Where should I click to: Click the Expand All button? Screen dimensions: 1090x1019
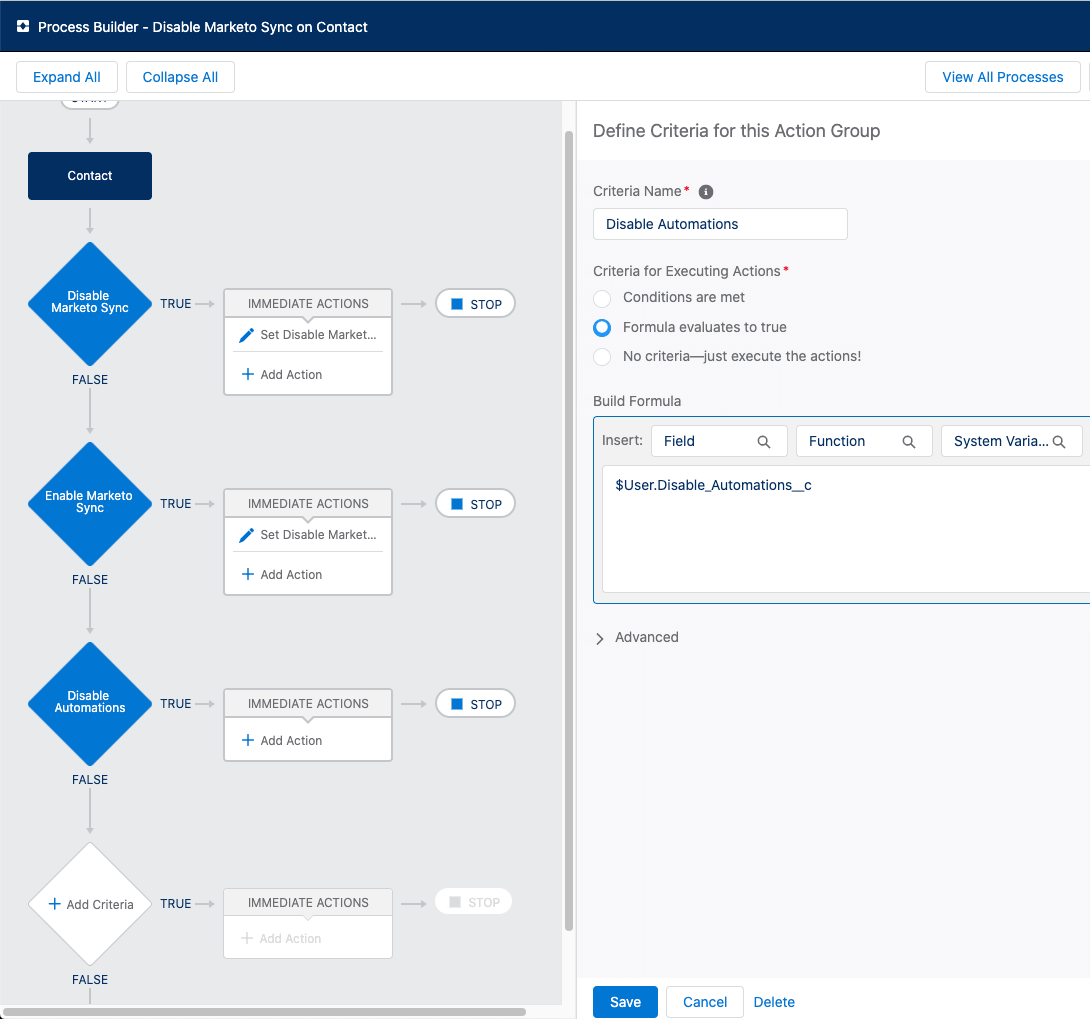click(x=67, y=77)
